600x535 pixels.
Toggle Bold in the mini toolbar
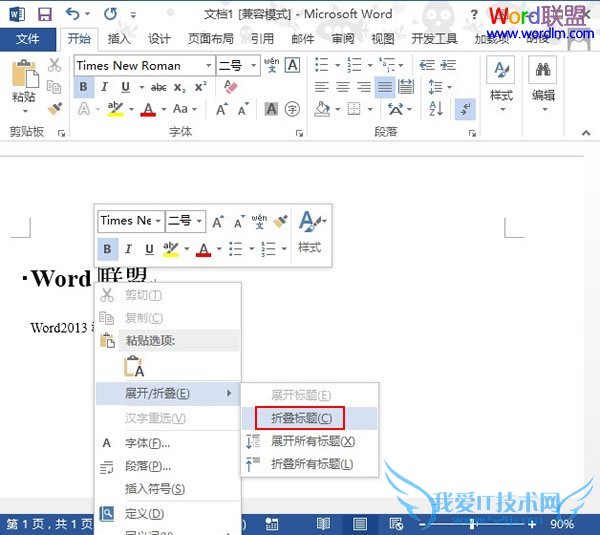[x=108, y=249]
